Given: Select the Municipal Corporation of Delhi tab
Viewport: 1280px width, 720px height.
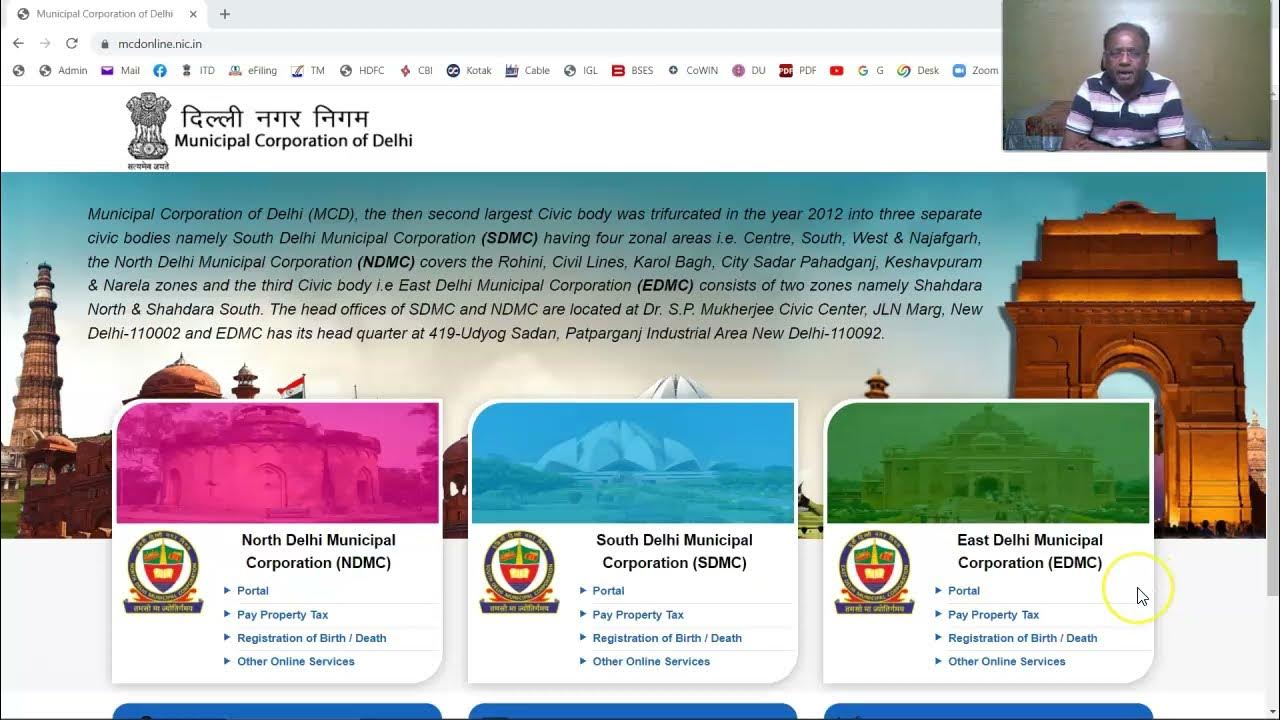Looking at the screenshot, I should click(x=107, y=14).
